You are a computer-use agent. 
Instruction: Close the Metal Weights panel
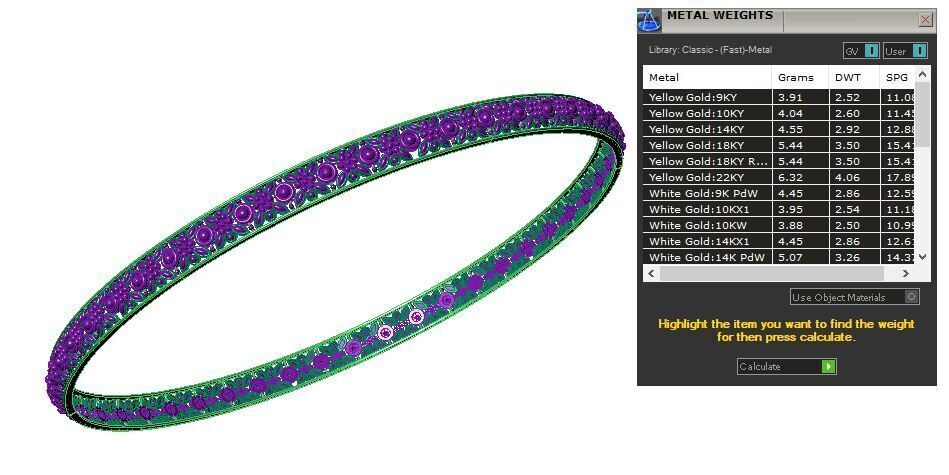[x=925, y=19]
